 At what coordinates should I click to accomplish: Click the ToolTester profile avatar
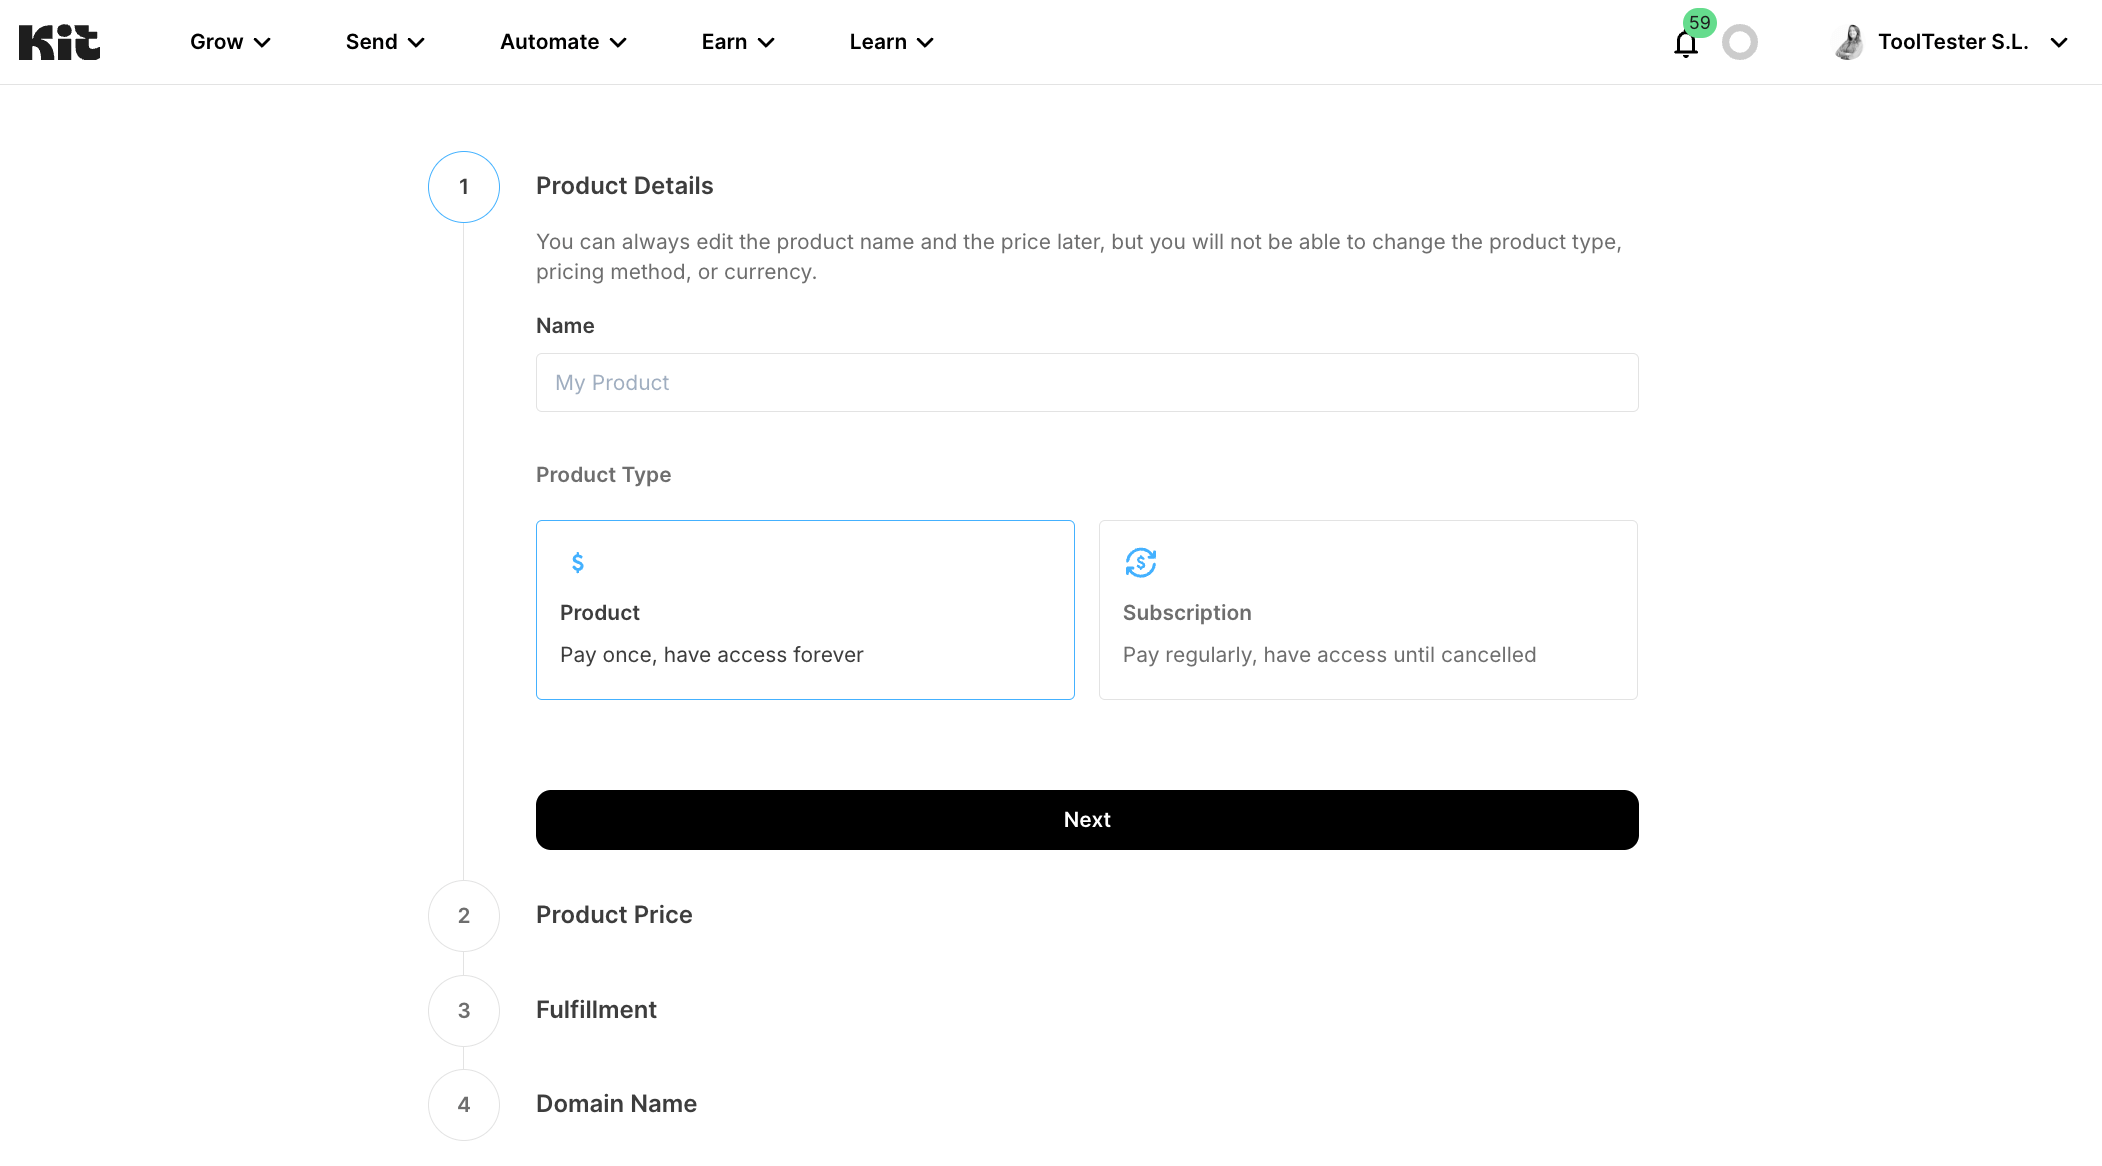(1850, 42)
